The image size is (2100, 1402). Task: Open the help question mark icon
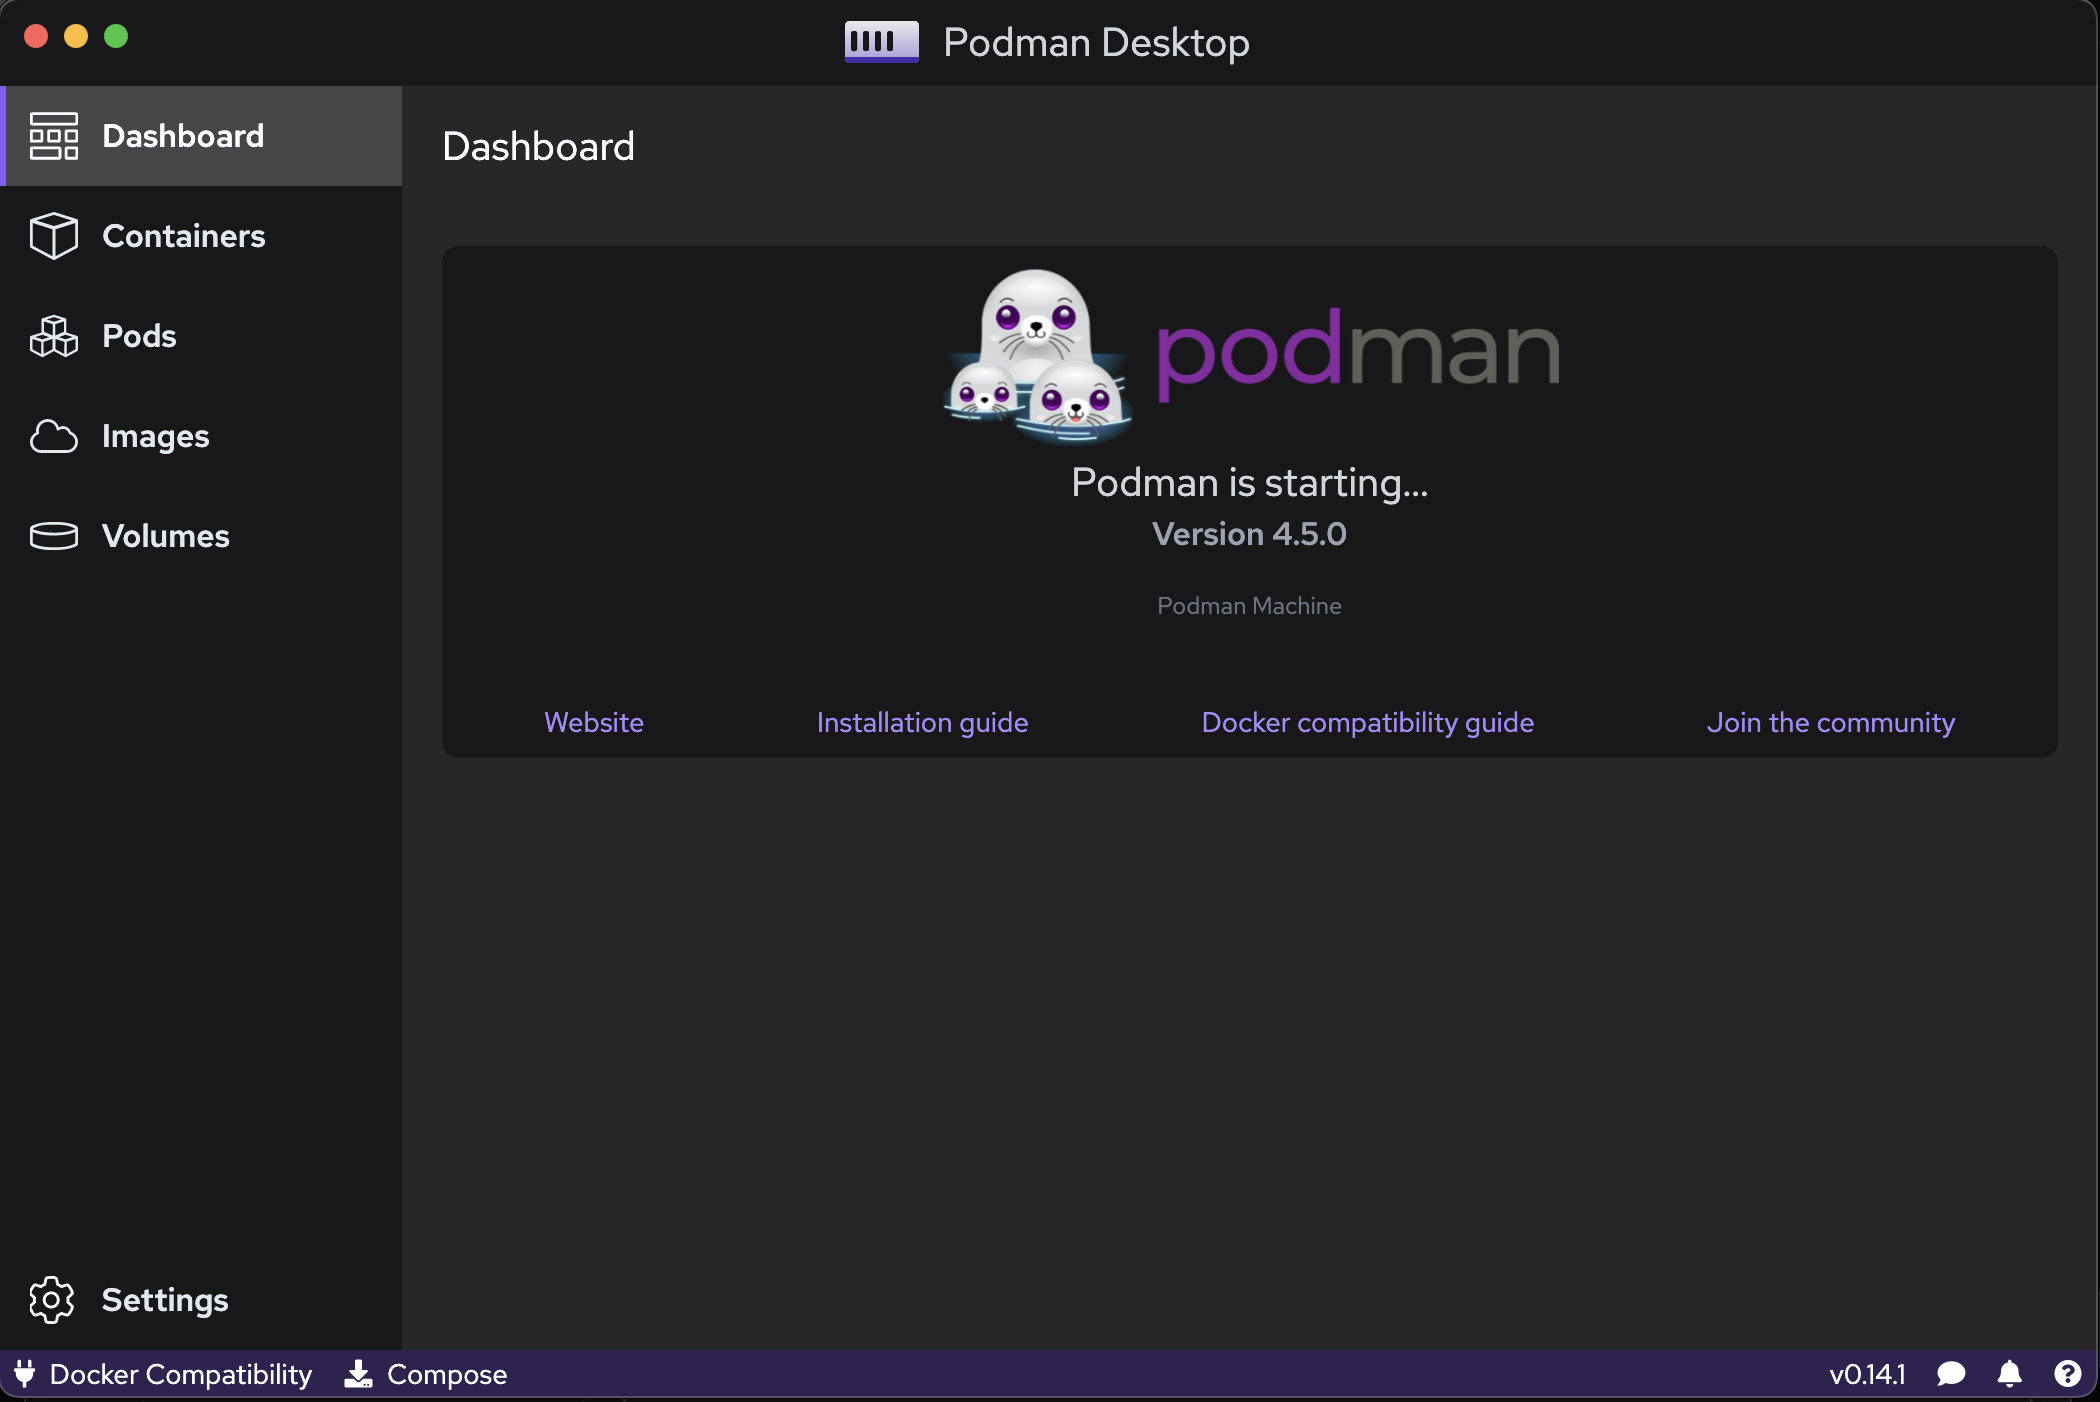click(x=2067, y=1373)
